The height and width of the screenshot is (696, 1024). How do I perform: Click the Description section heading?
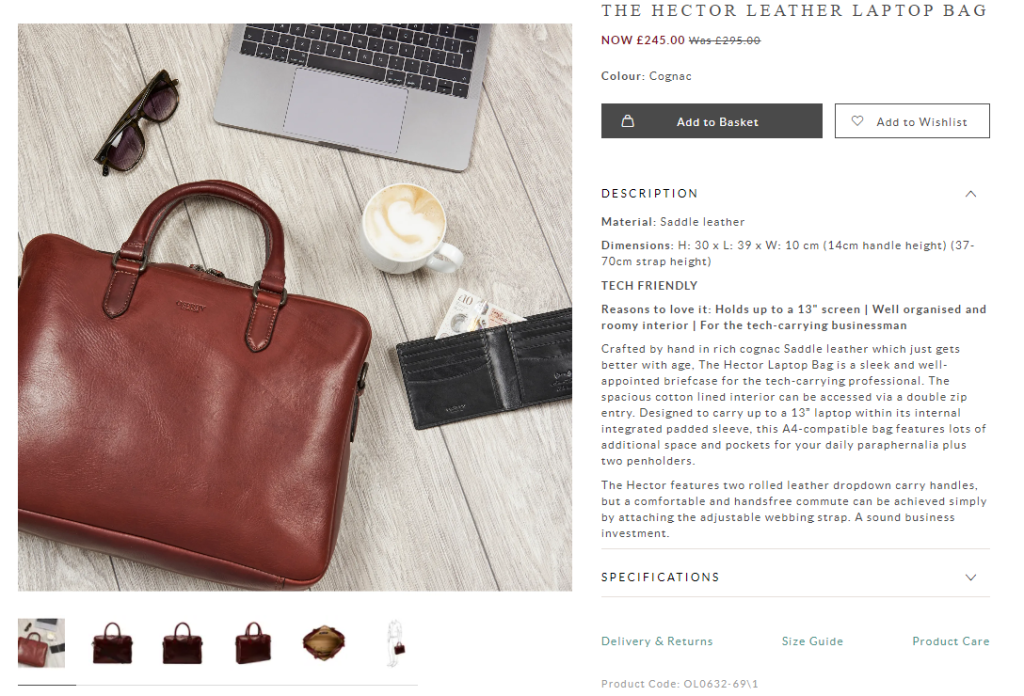tap(650, 194)
